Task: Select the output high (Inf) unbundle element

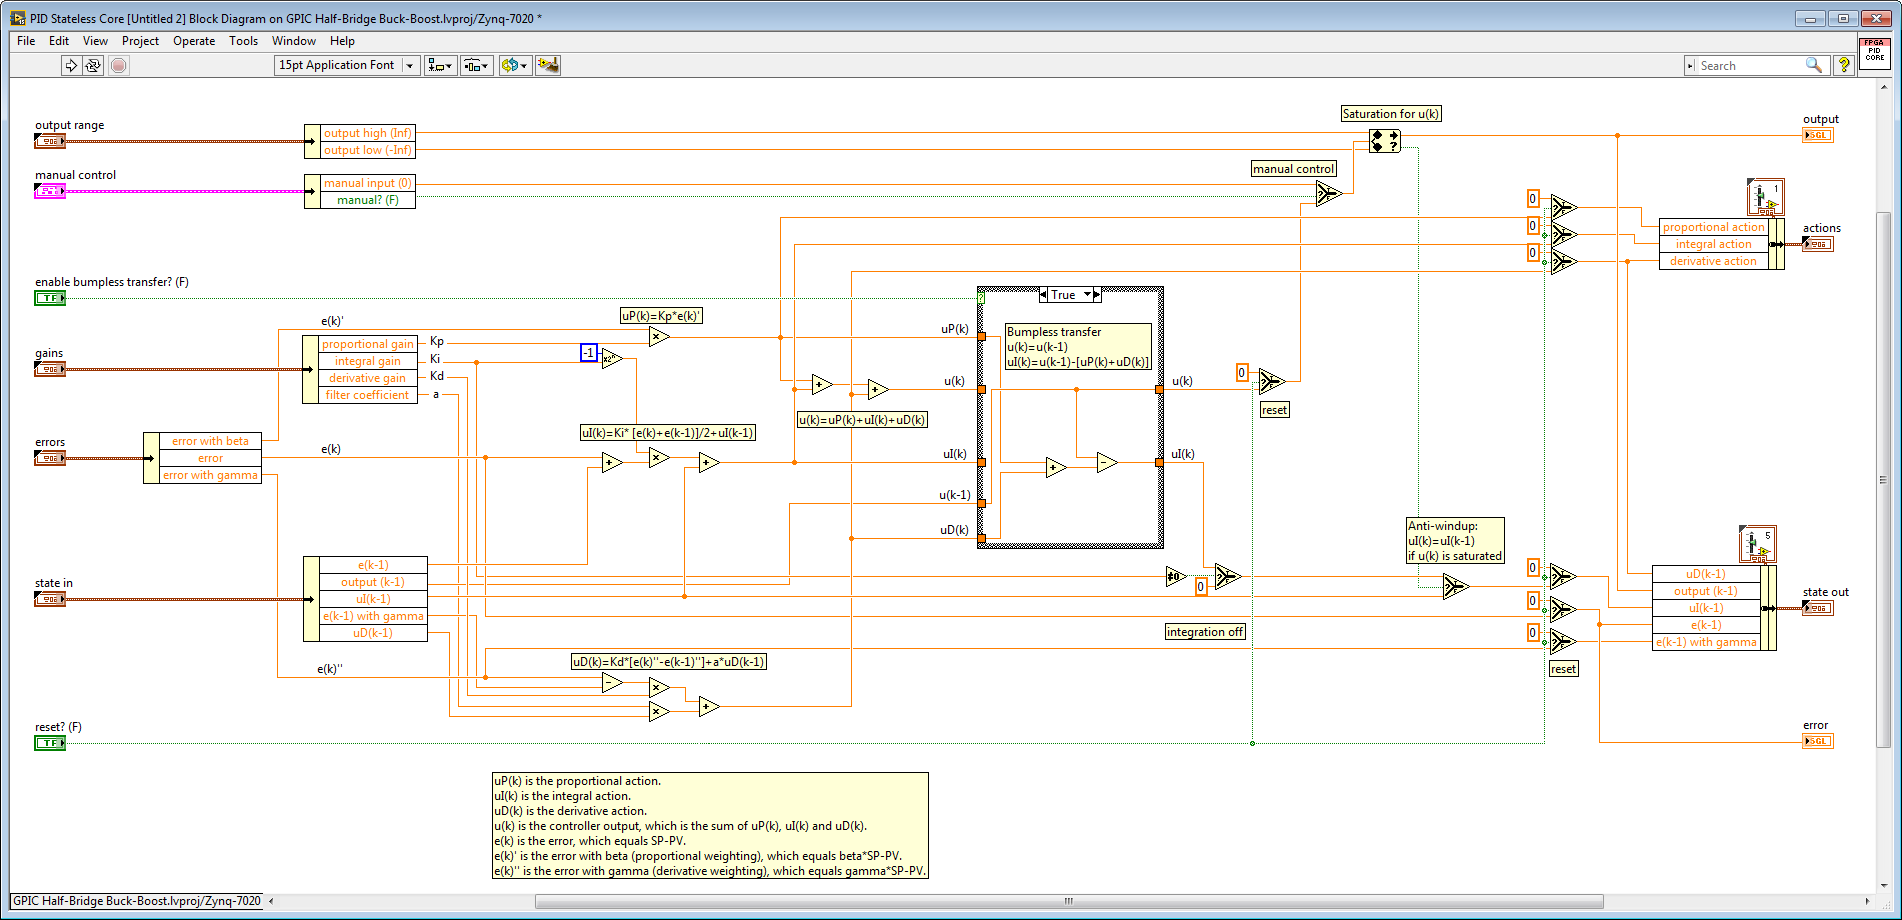Action: [367, 133]
